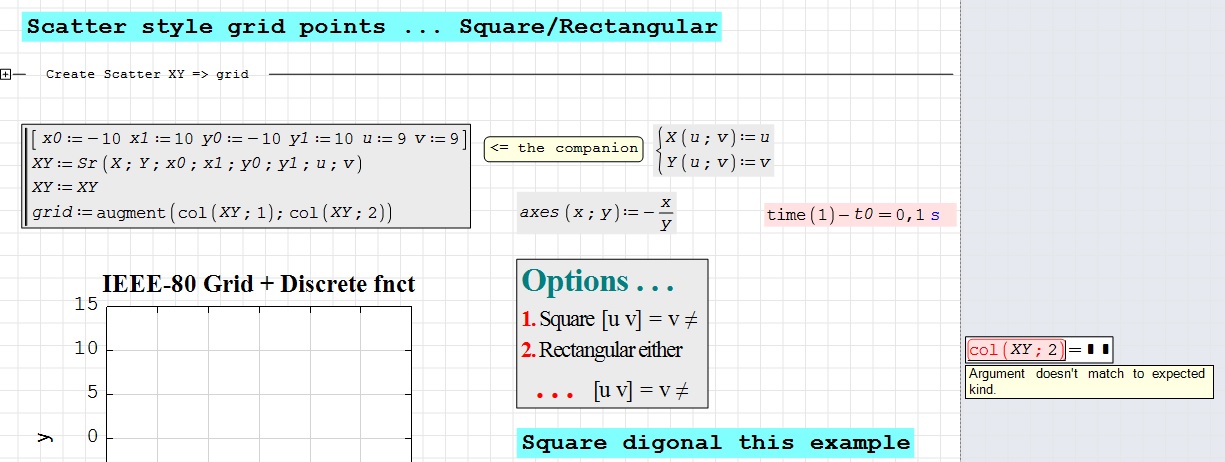Screen dimensions: 1225x462
Task: Click the red col(XY;2) error expression
Action: 1015,350
